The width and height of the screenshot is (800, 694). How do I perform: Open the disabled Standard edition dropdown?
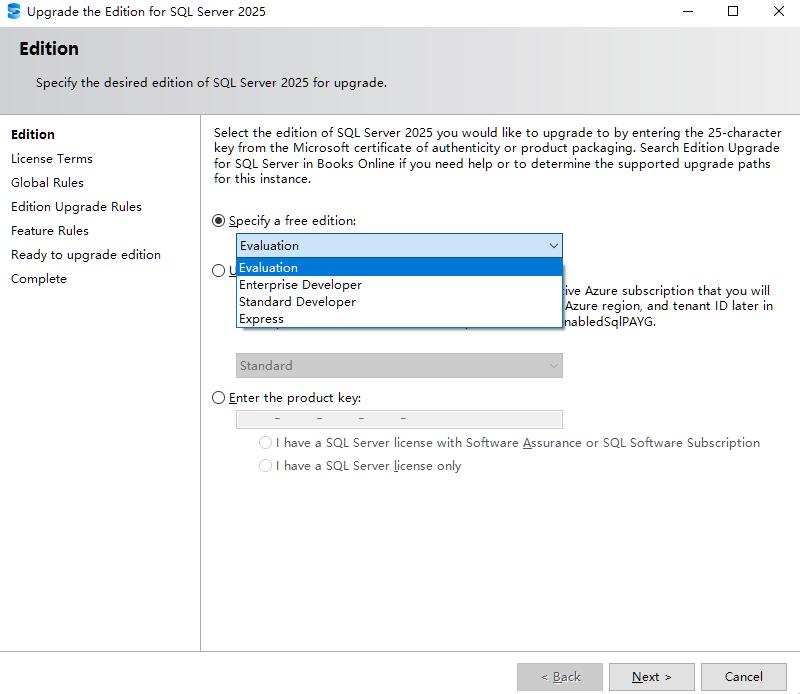399,365
